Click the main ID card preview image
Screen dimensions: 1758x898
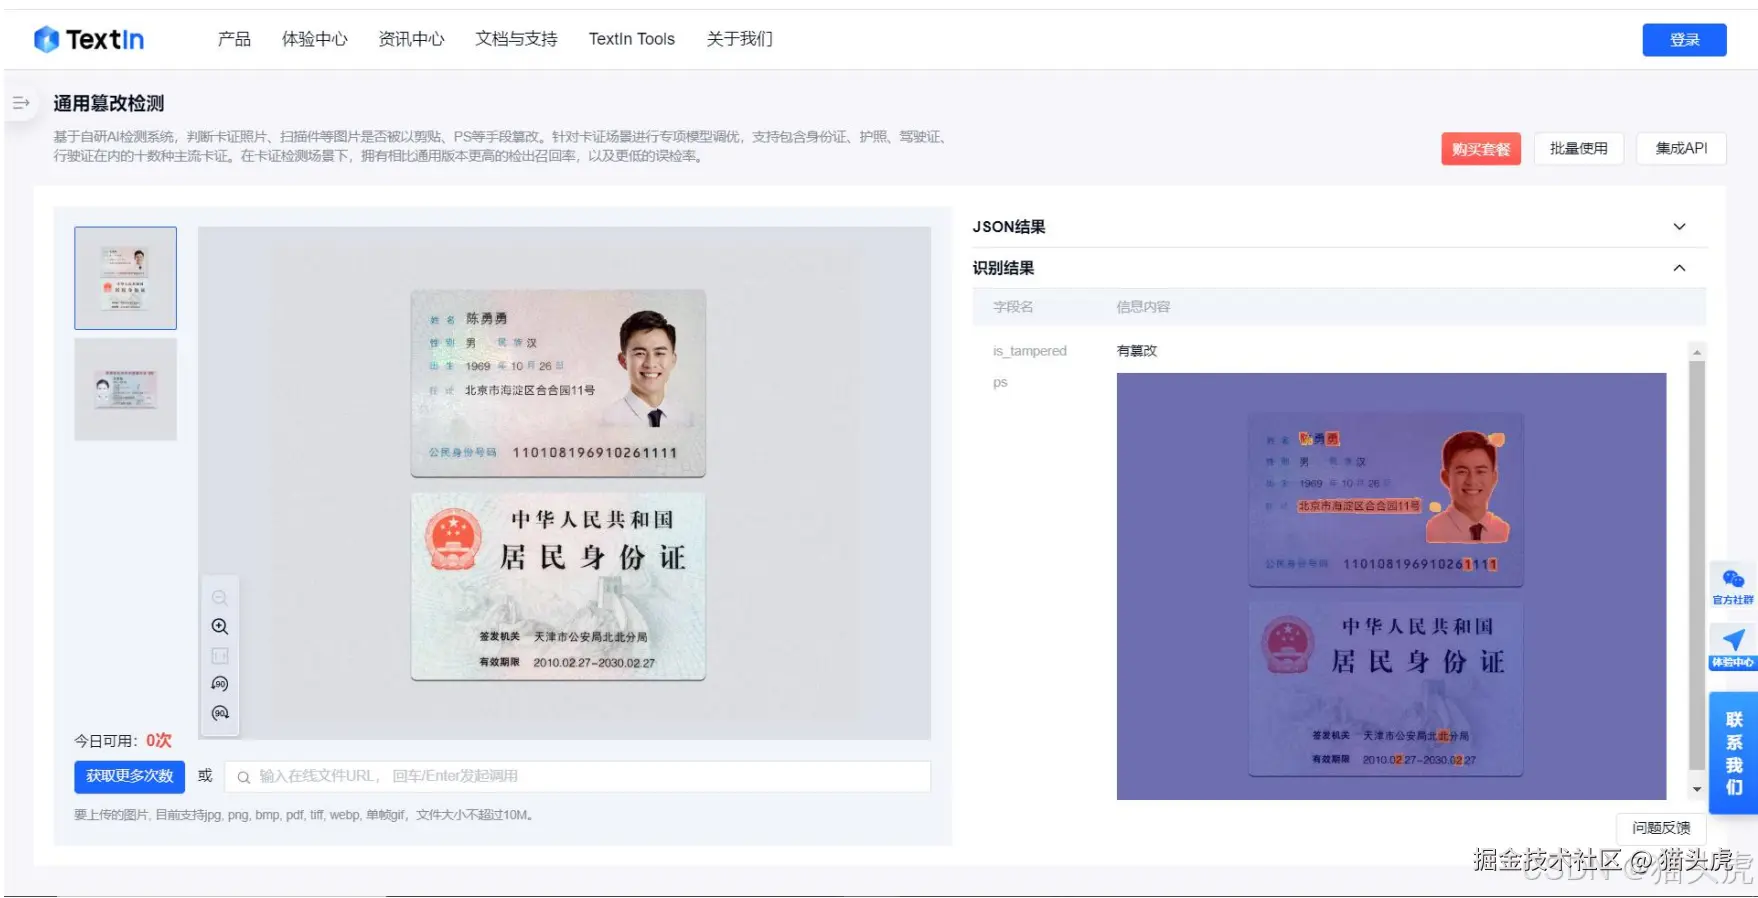click(x=564, y=483)
